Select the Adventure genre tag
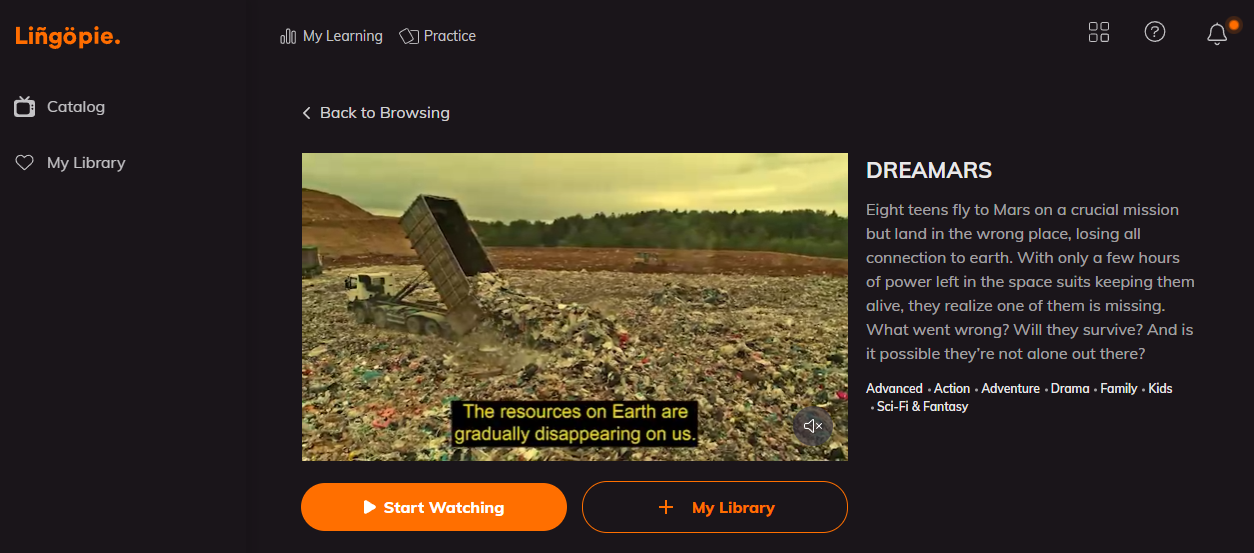 [1010, 388]
